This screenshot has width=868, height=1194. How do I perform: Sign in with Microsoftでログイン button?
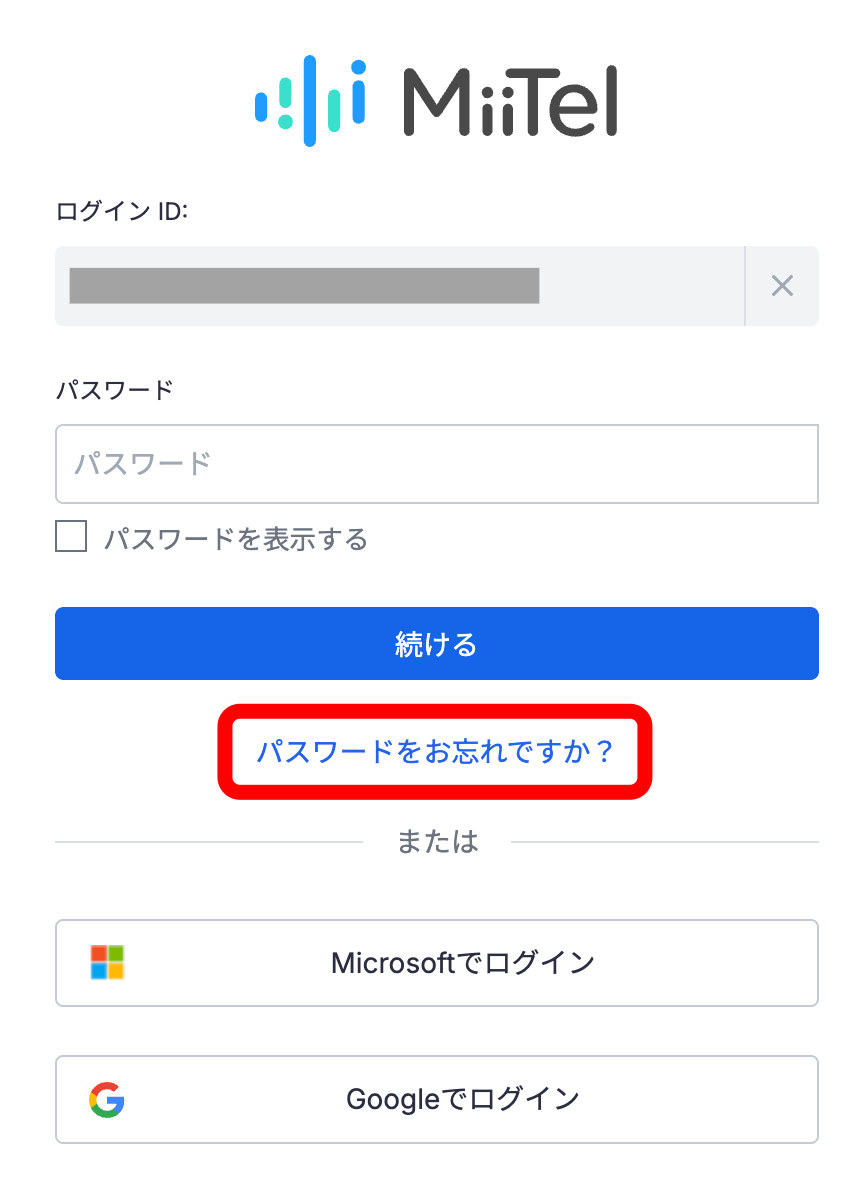436,963
